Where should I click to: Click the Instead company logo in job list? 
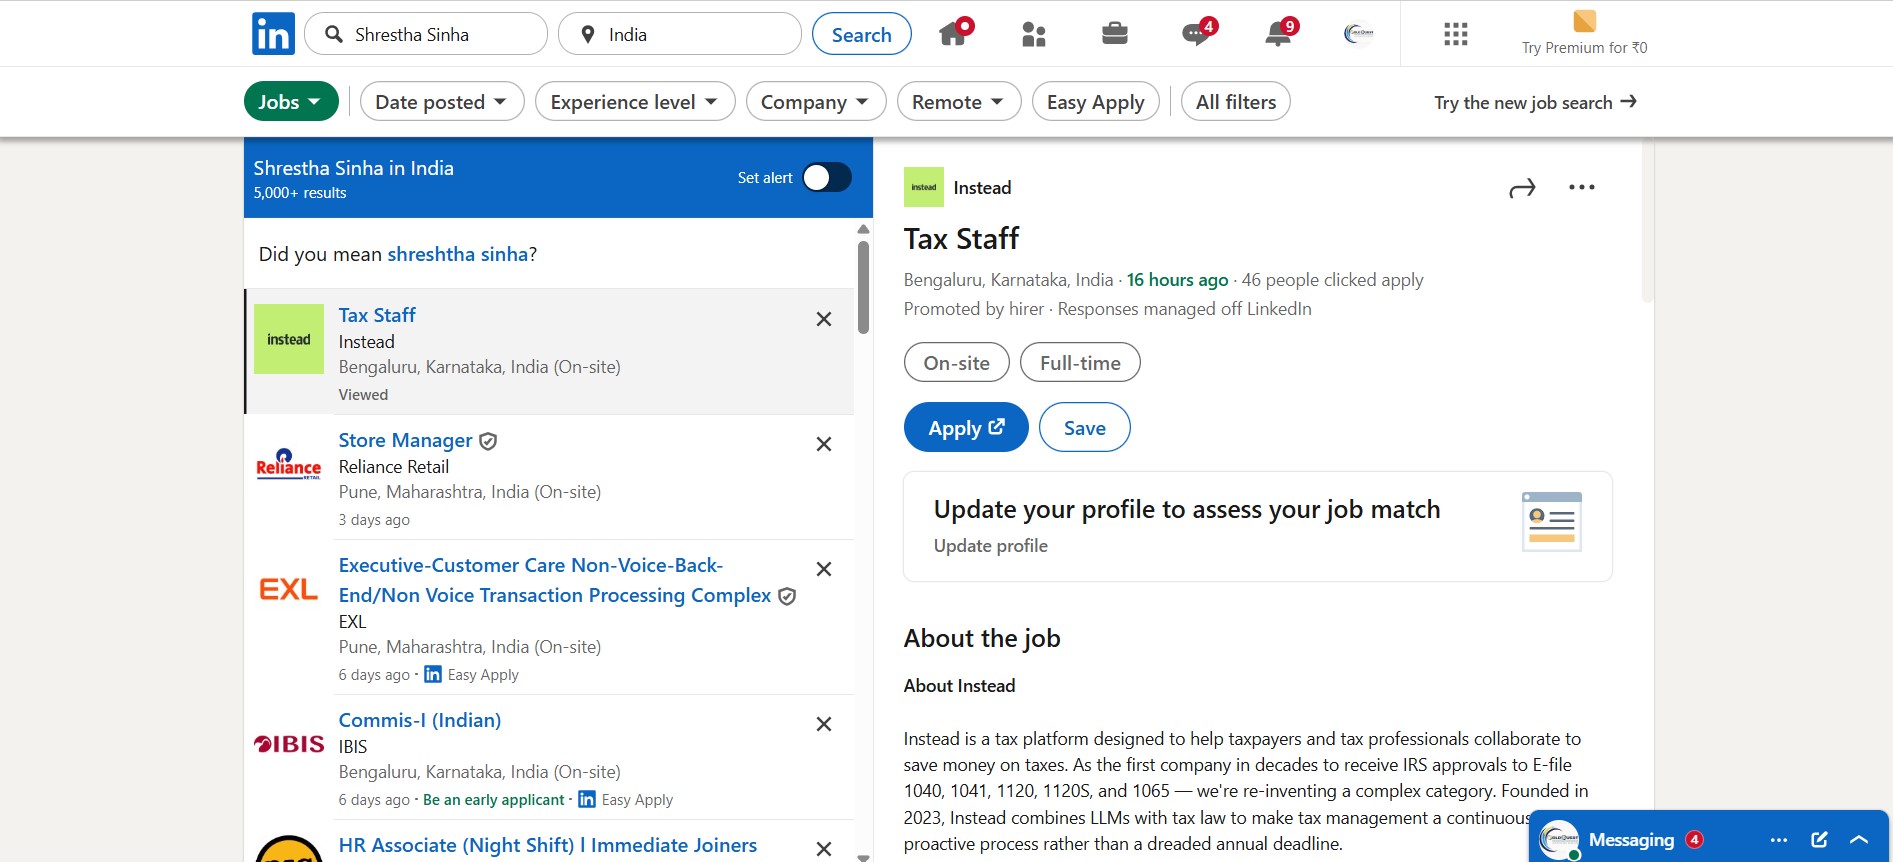(x=289, y=339)
